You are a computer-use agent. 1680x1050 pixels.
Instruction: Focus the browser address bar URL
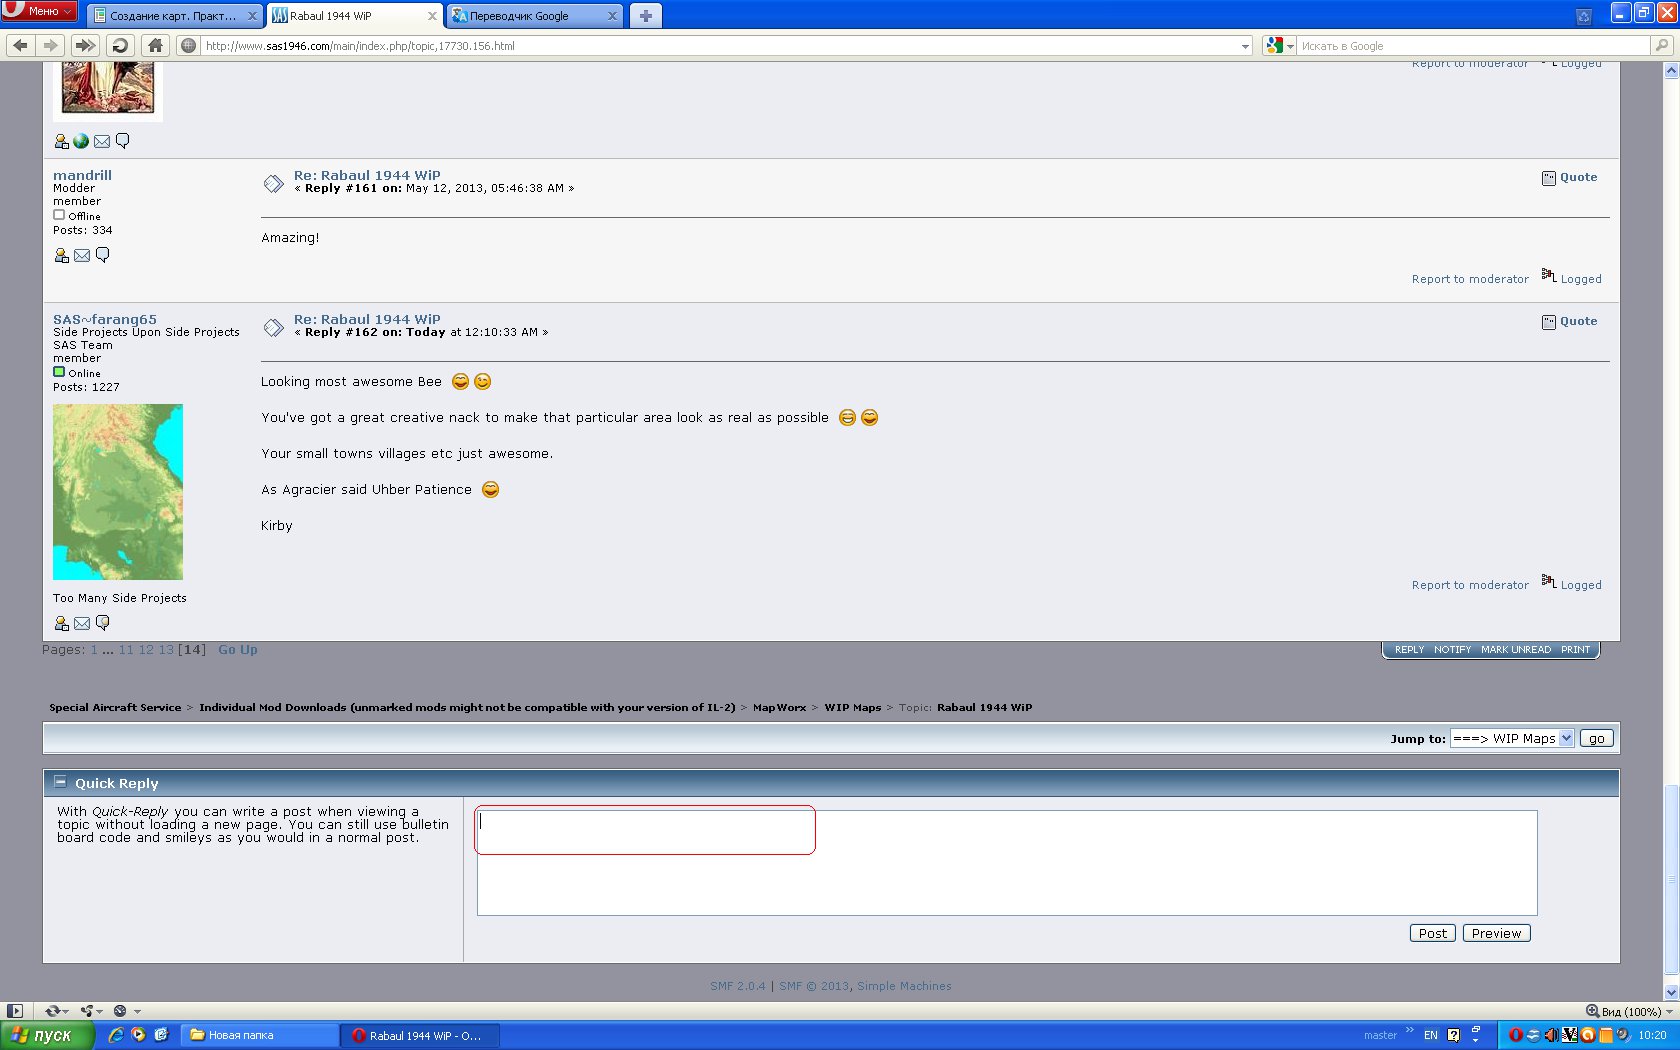[720, 46]
